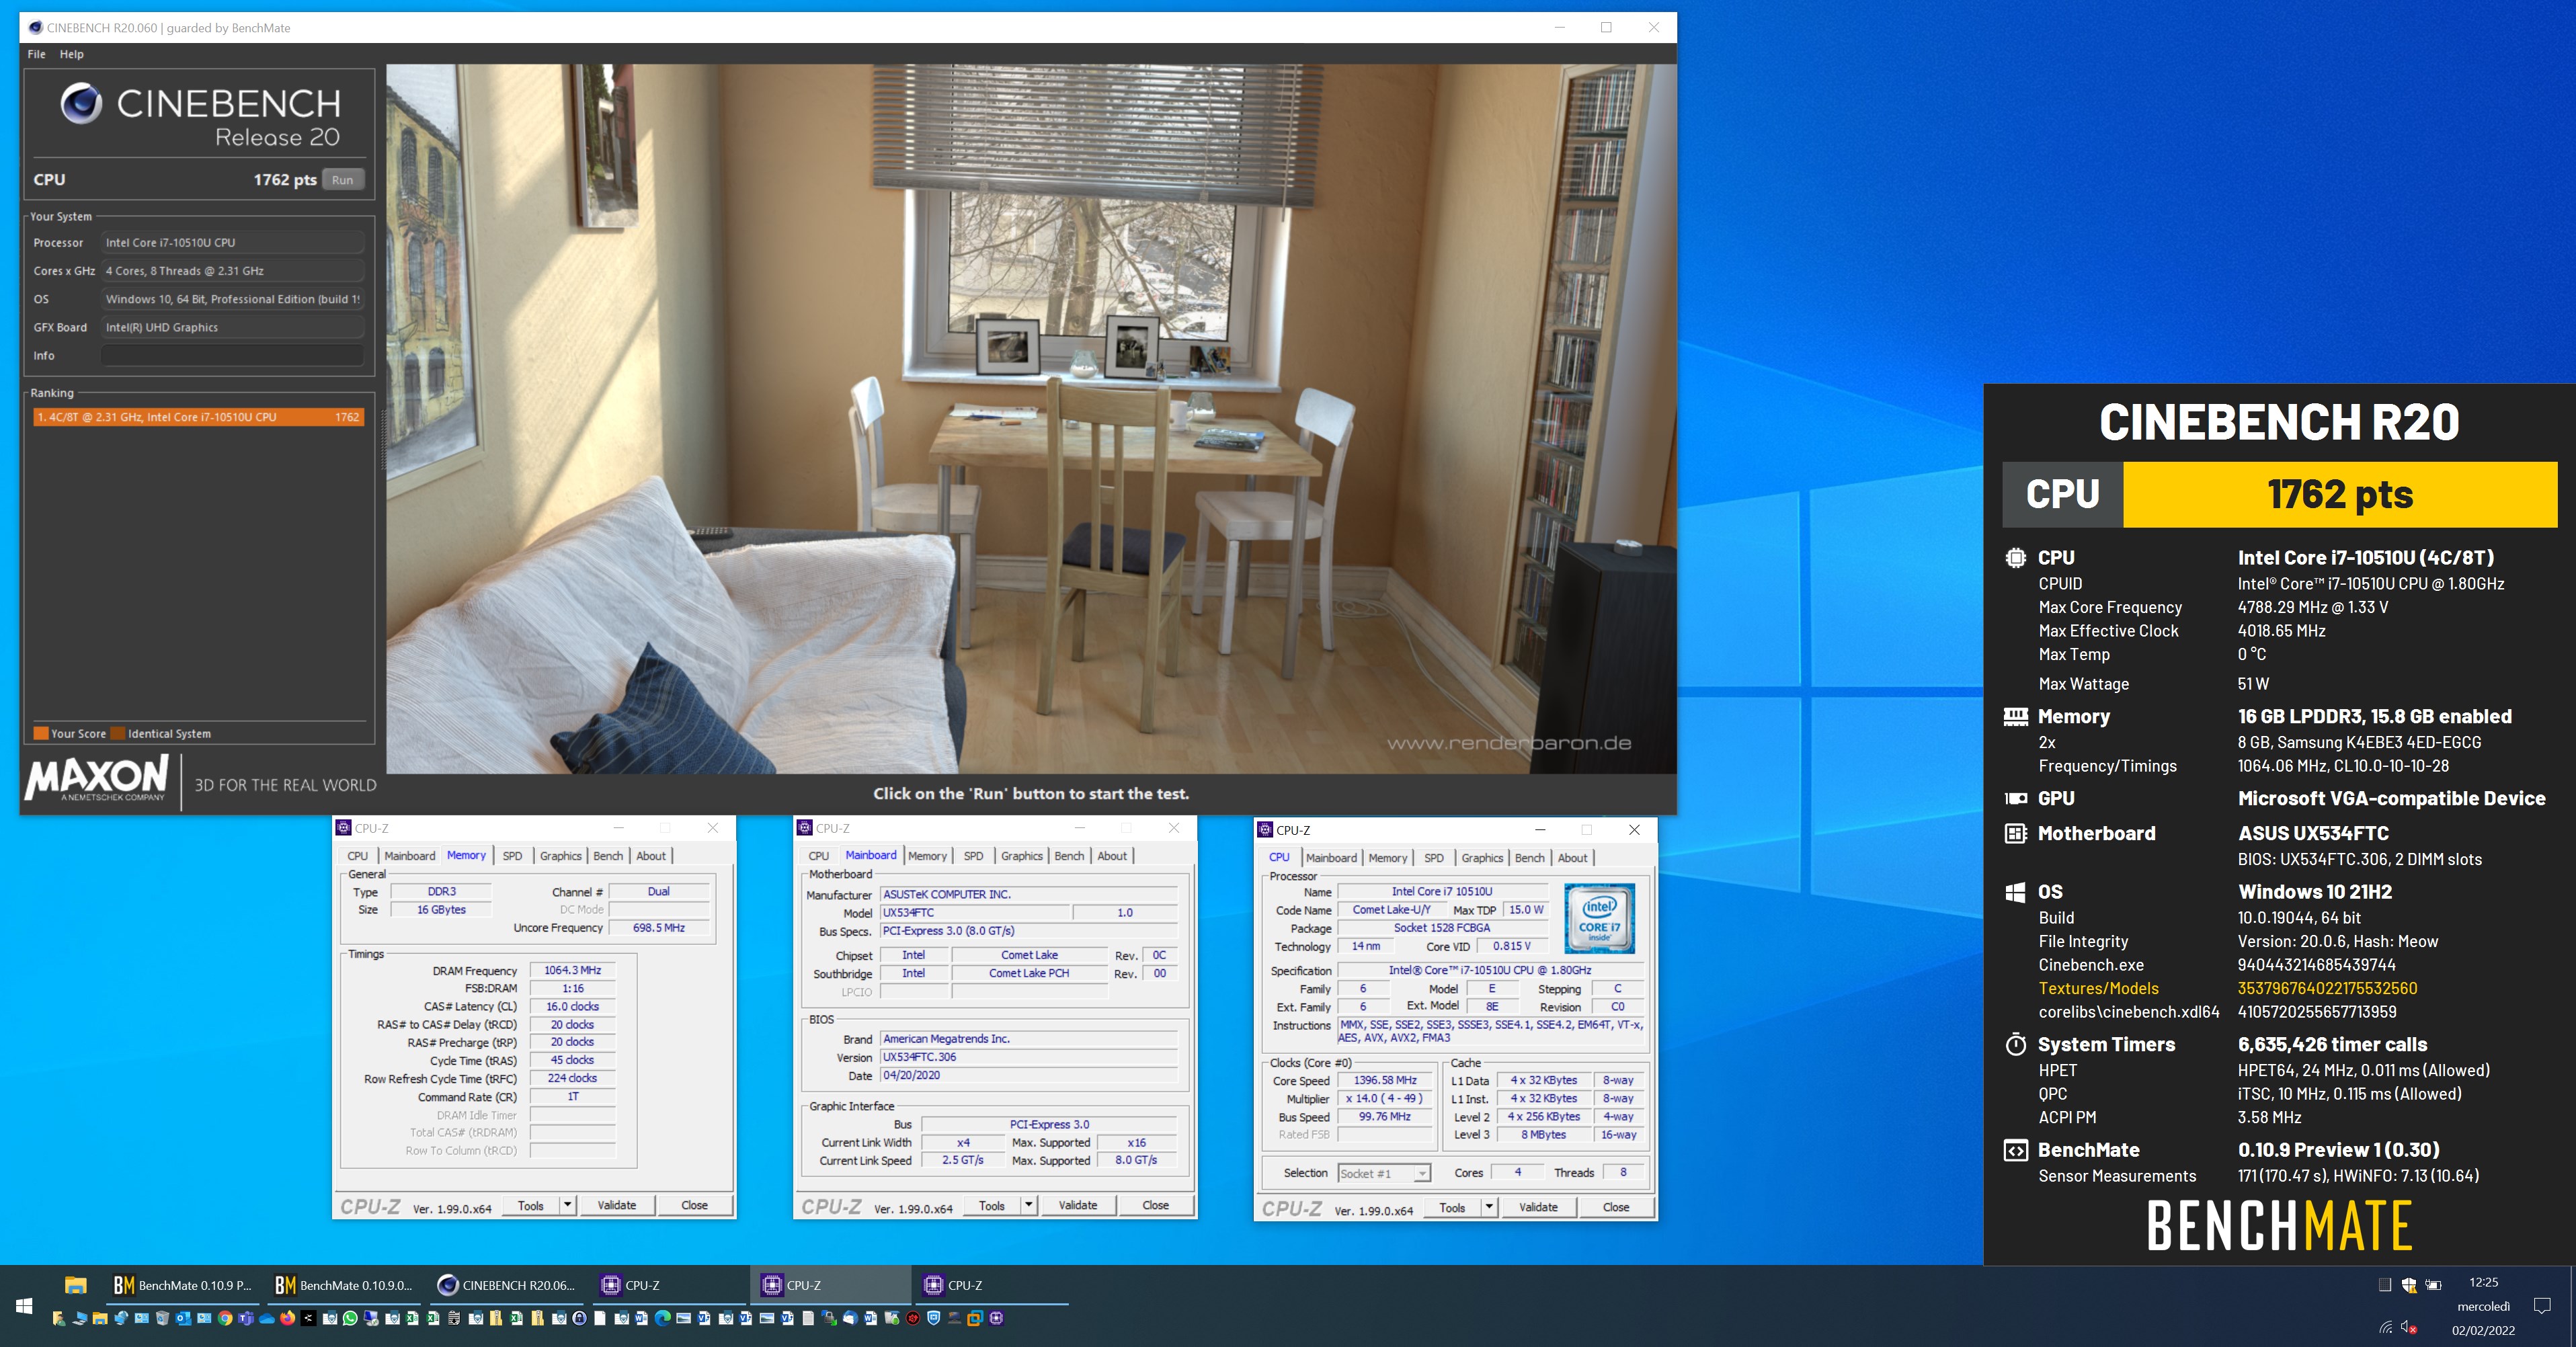Open Wi-Fi network tray icon
2576x1347 pixels.
tap(2386, 1327)
